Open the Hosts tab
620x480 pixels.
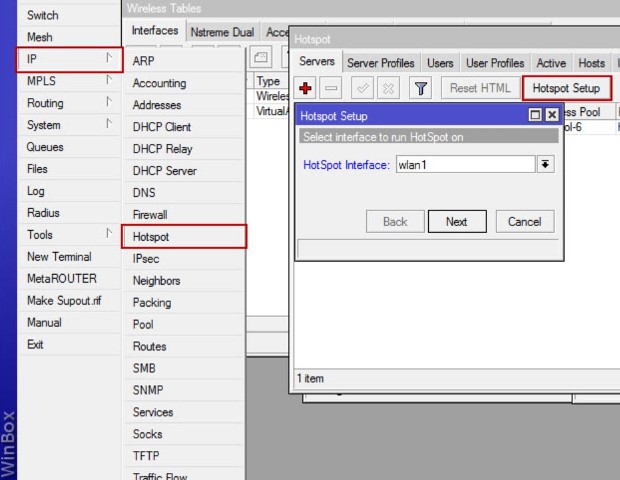[x=592, y=63]
